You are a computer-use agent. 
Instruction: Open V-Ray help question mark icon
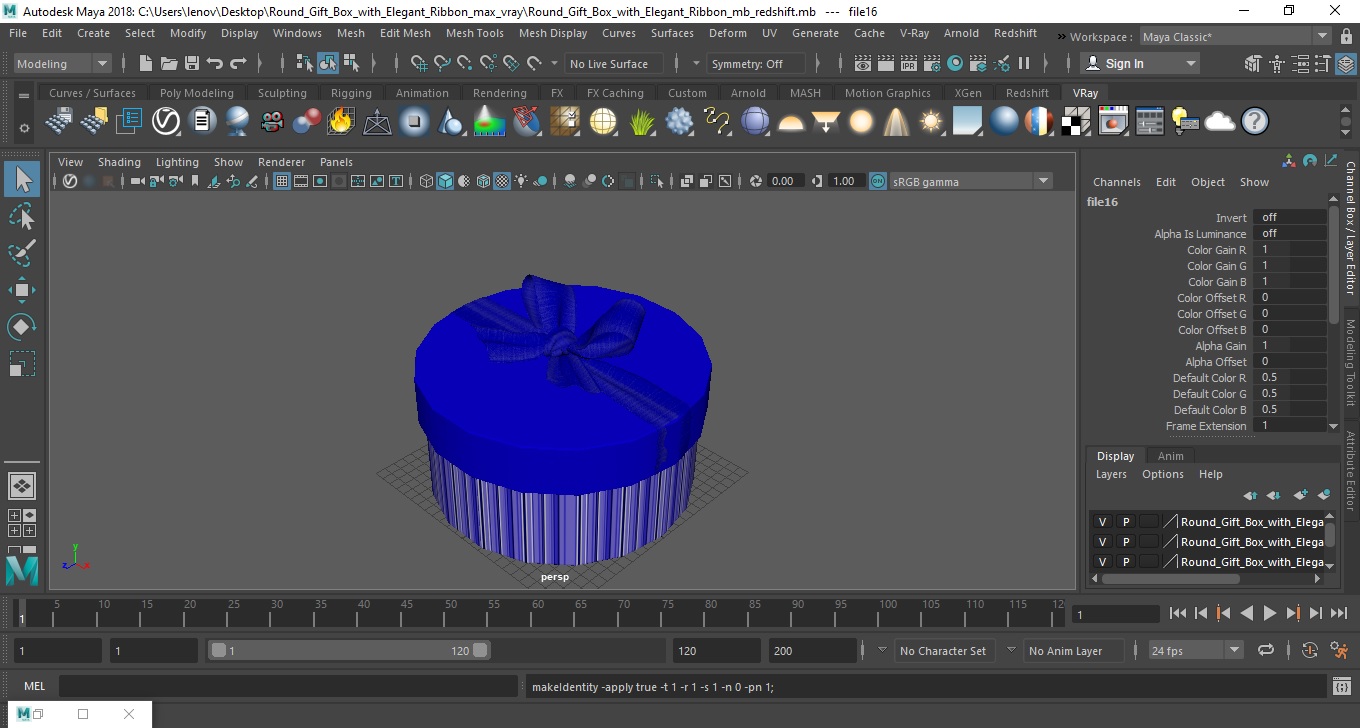click(1255, 122)
